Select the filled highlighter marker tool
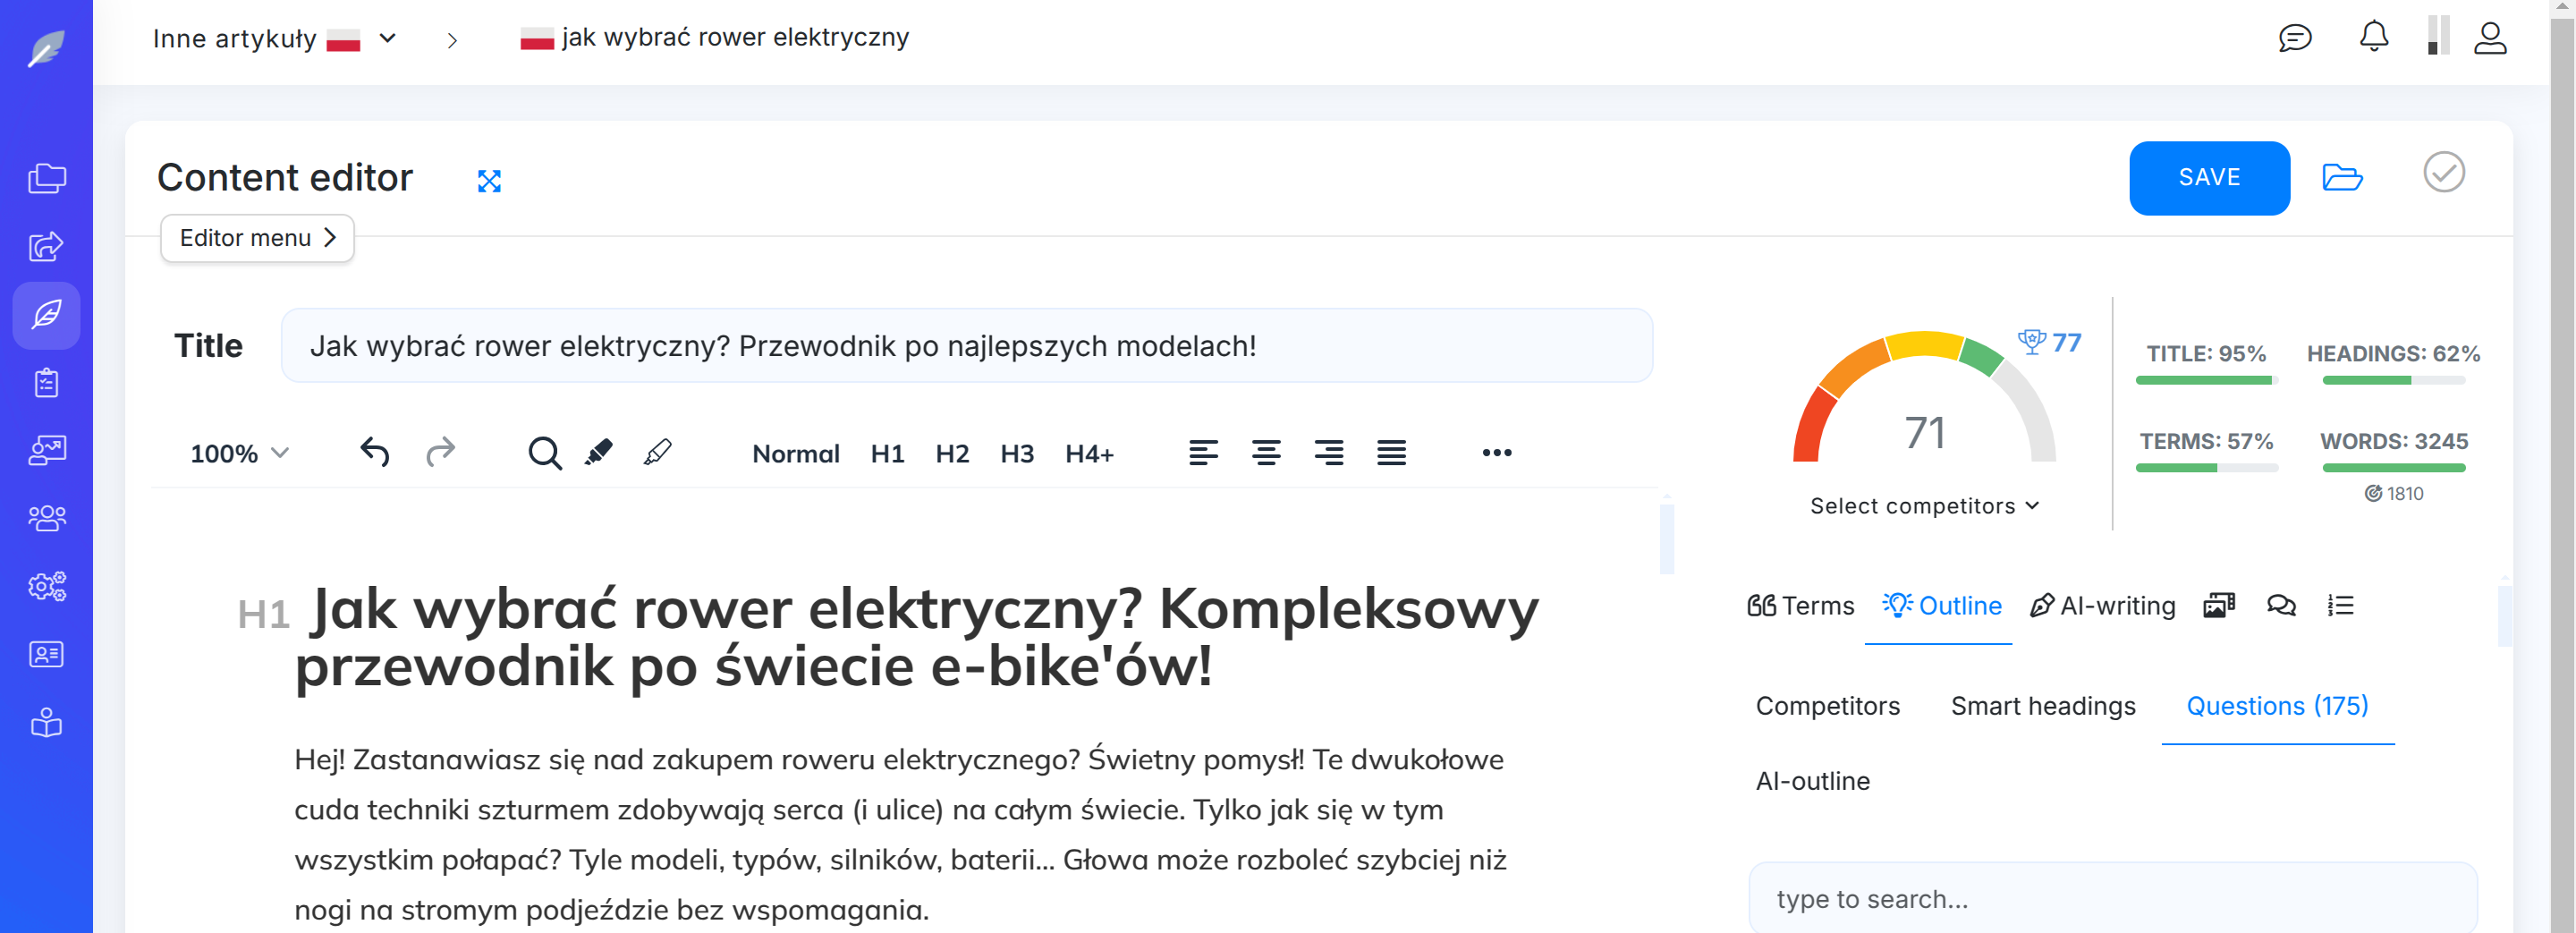Viewport: 2576px width, 933px height. point(599,452)
